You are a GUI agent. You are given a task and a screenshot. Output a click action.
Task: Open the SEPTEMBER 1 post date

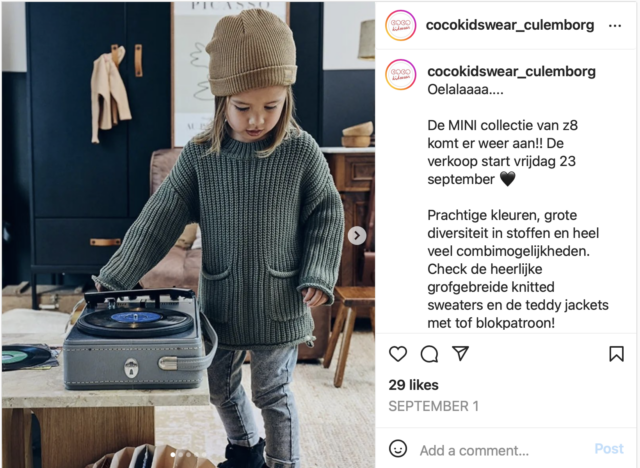tap(433, 406)
